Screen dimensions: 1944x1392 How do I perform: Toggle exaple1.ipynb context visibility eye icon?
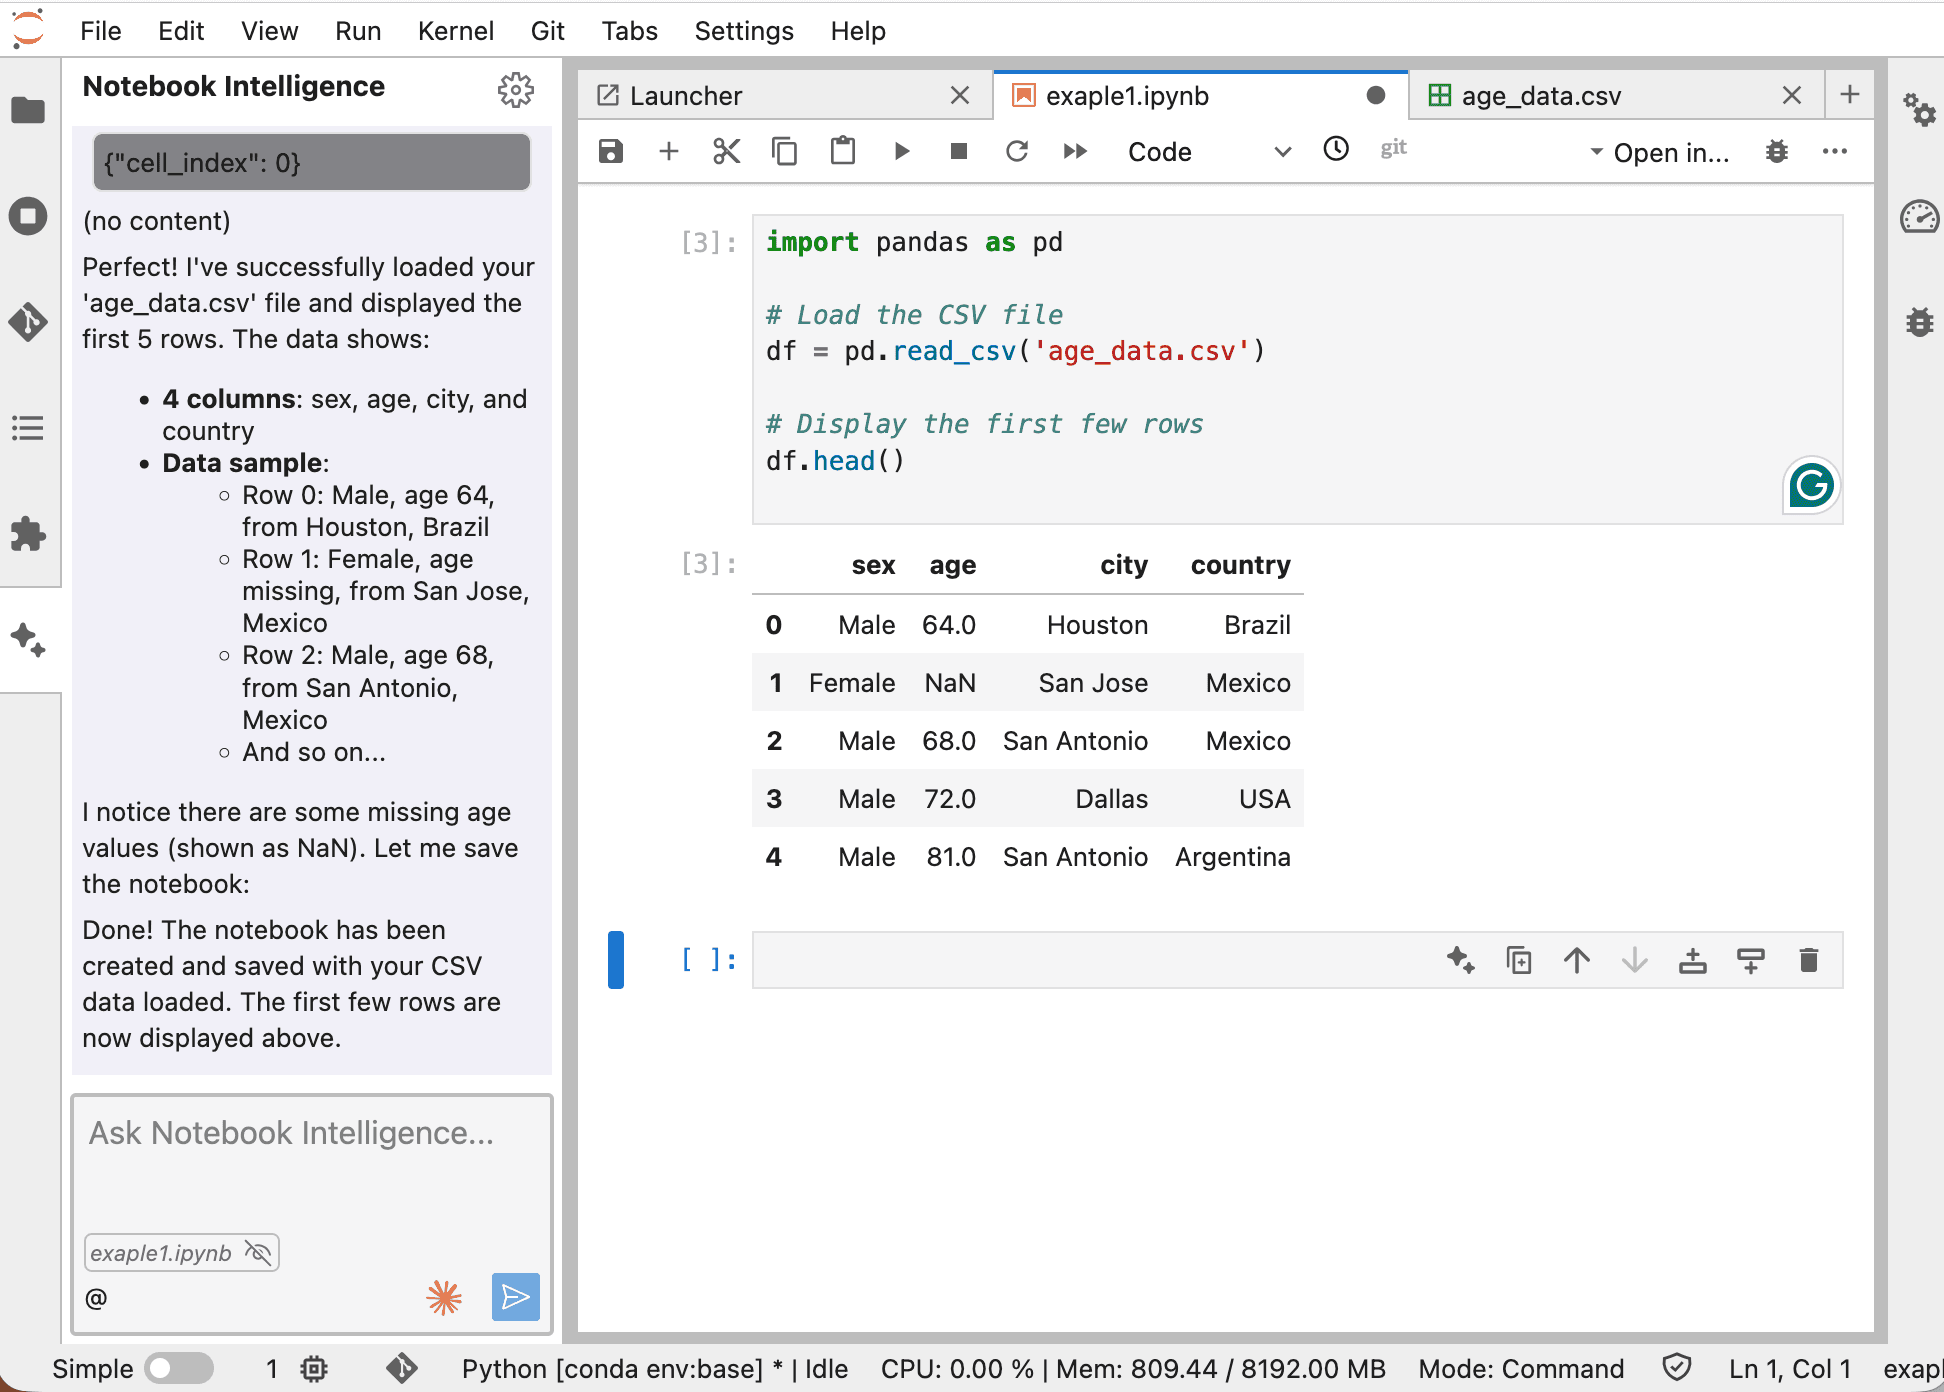(x=258, y=1252)
